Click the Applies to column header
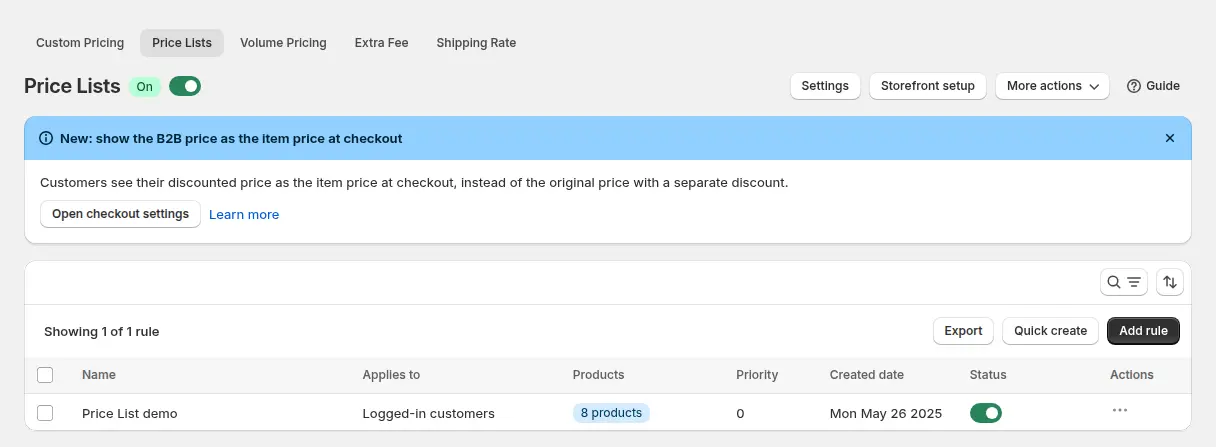The image size is (1216, 447). point(391,375)
